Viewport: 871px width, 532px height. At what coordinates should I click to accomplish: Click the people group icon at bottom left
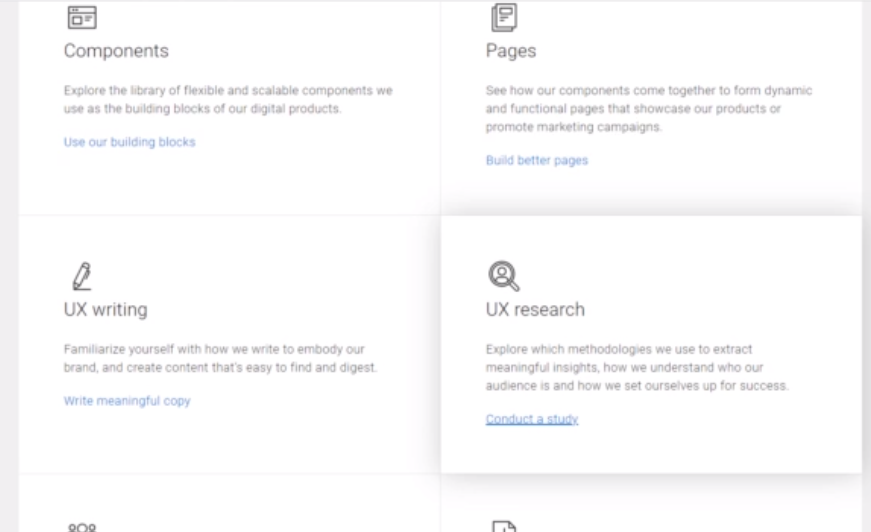(79, 526)
